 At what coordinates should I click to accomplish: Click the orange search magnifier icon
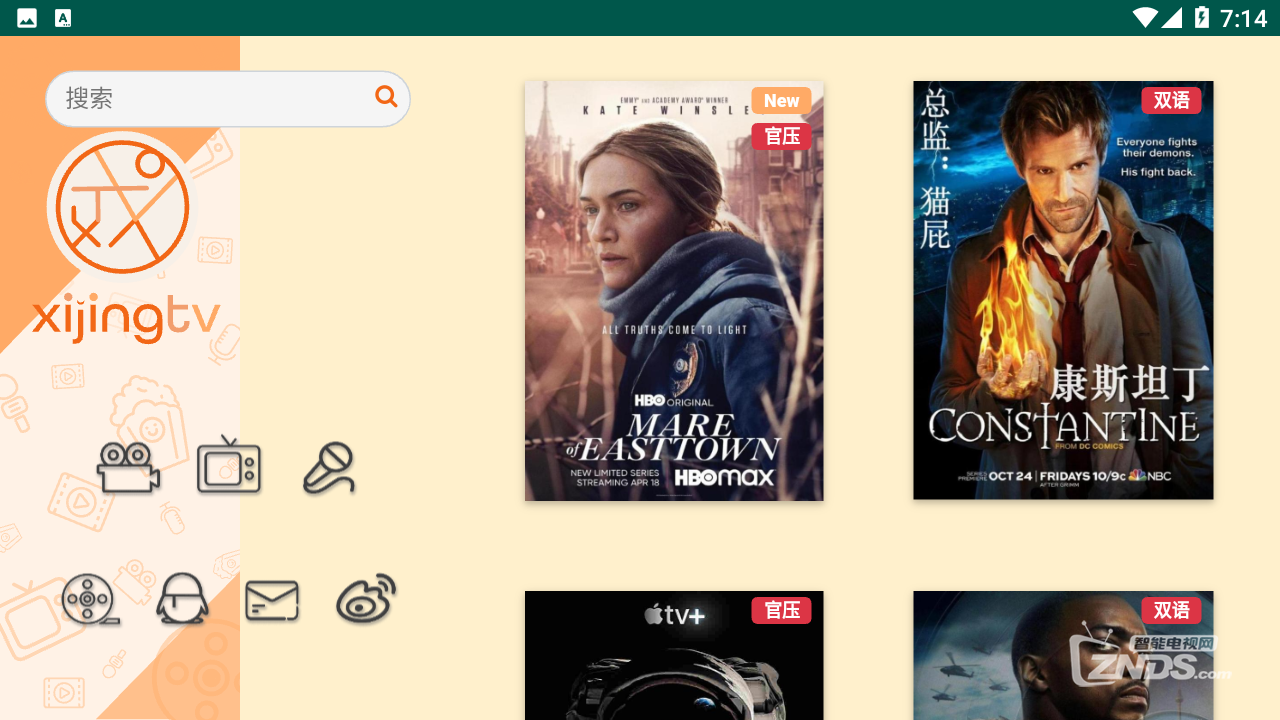pos(386,97)
